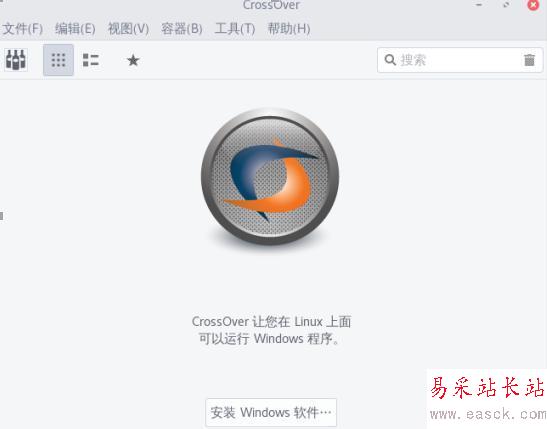Show favorites star filter
Viewport: 547px width, 429px height.
tap(133, 60)
